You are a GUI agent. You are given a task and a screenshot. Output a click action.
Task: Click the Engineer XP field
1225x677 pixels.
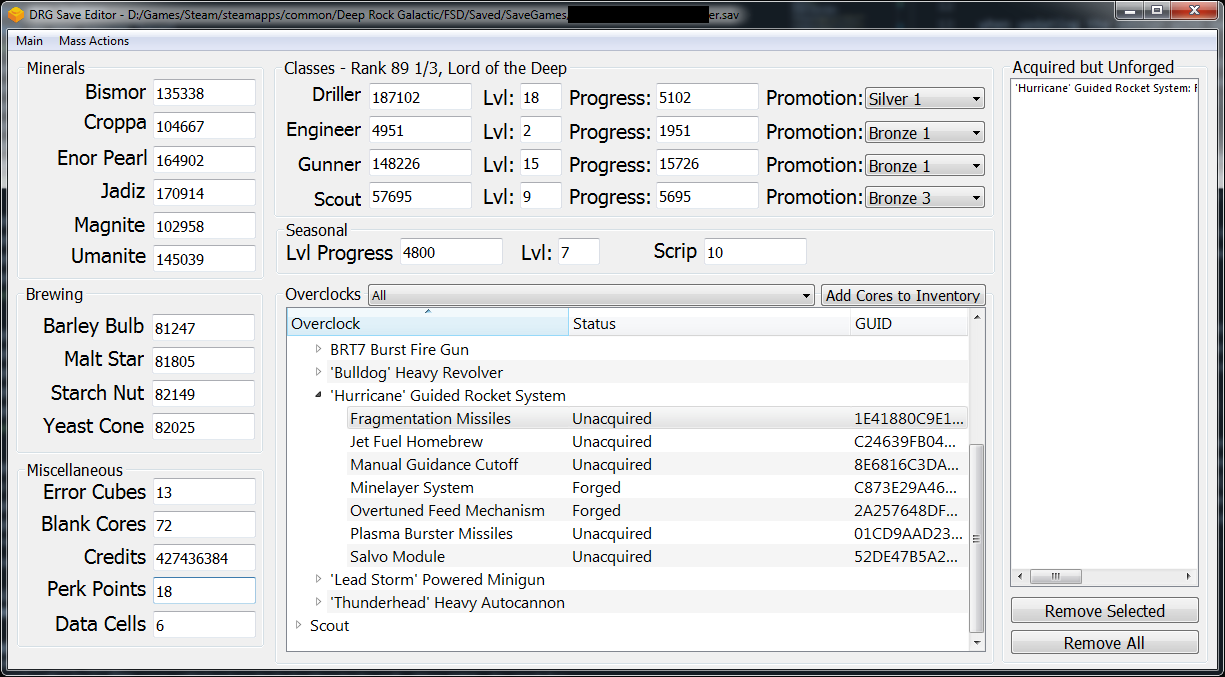pos(419,130)
